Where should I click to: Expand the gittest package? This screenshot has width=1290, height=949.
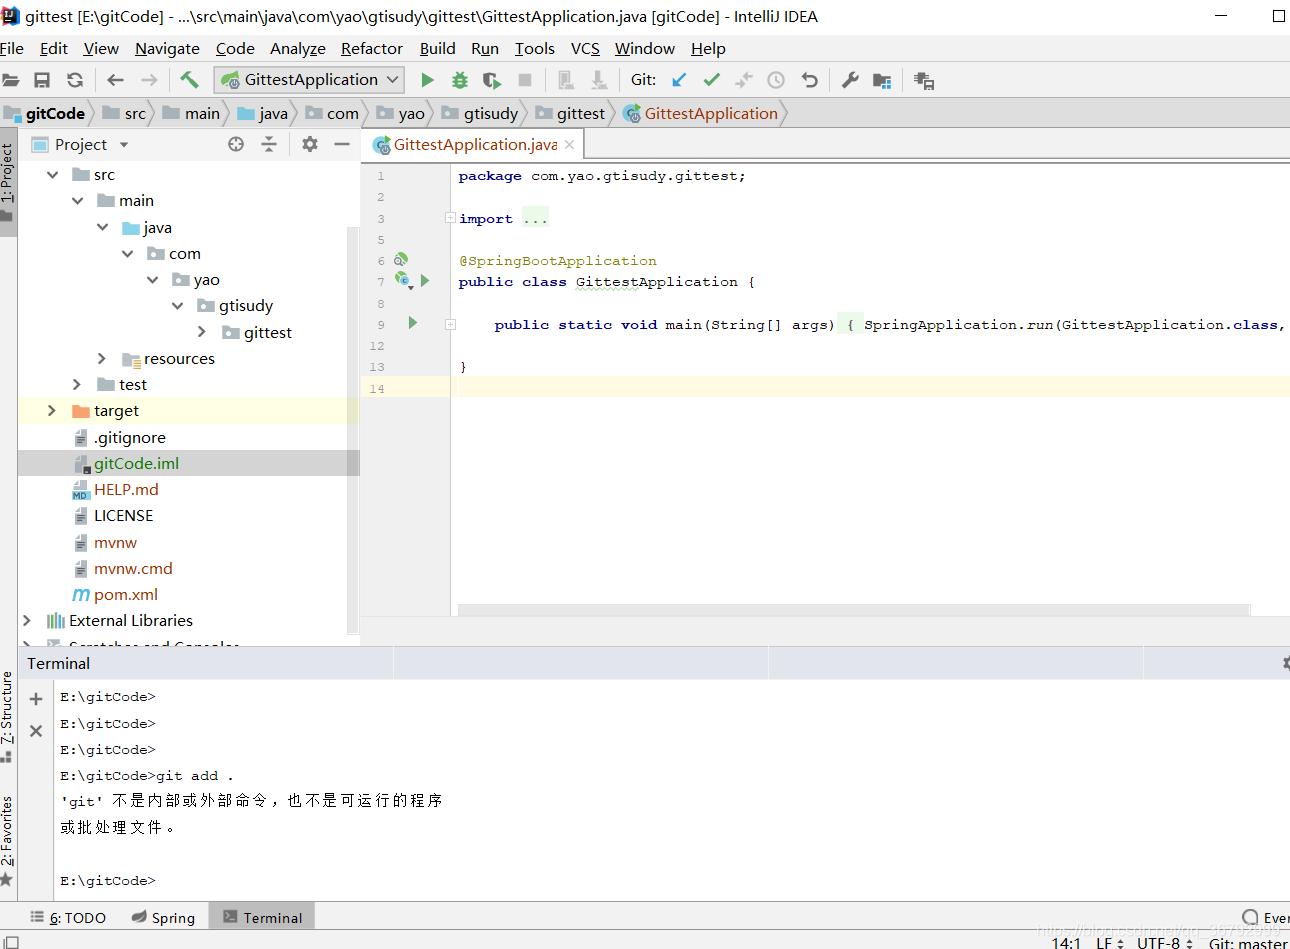(x=202, y=331)
